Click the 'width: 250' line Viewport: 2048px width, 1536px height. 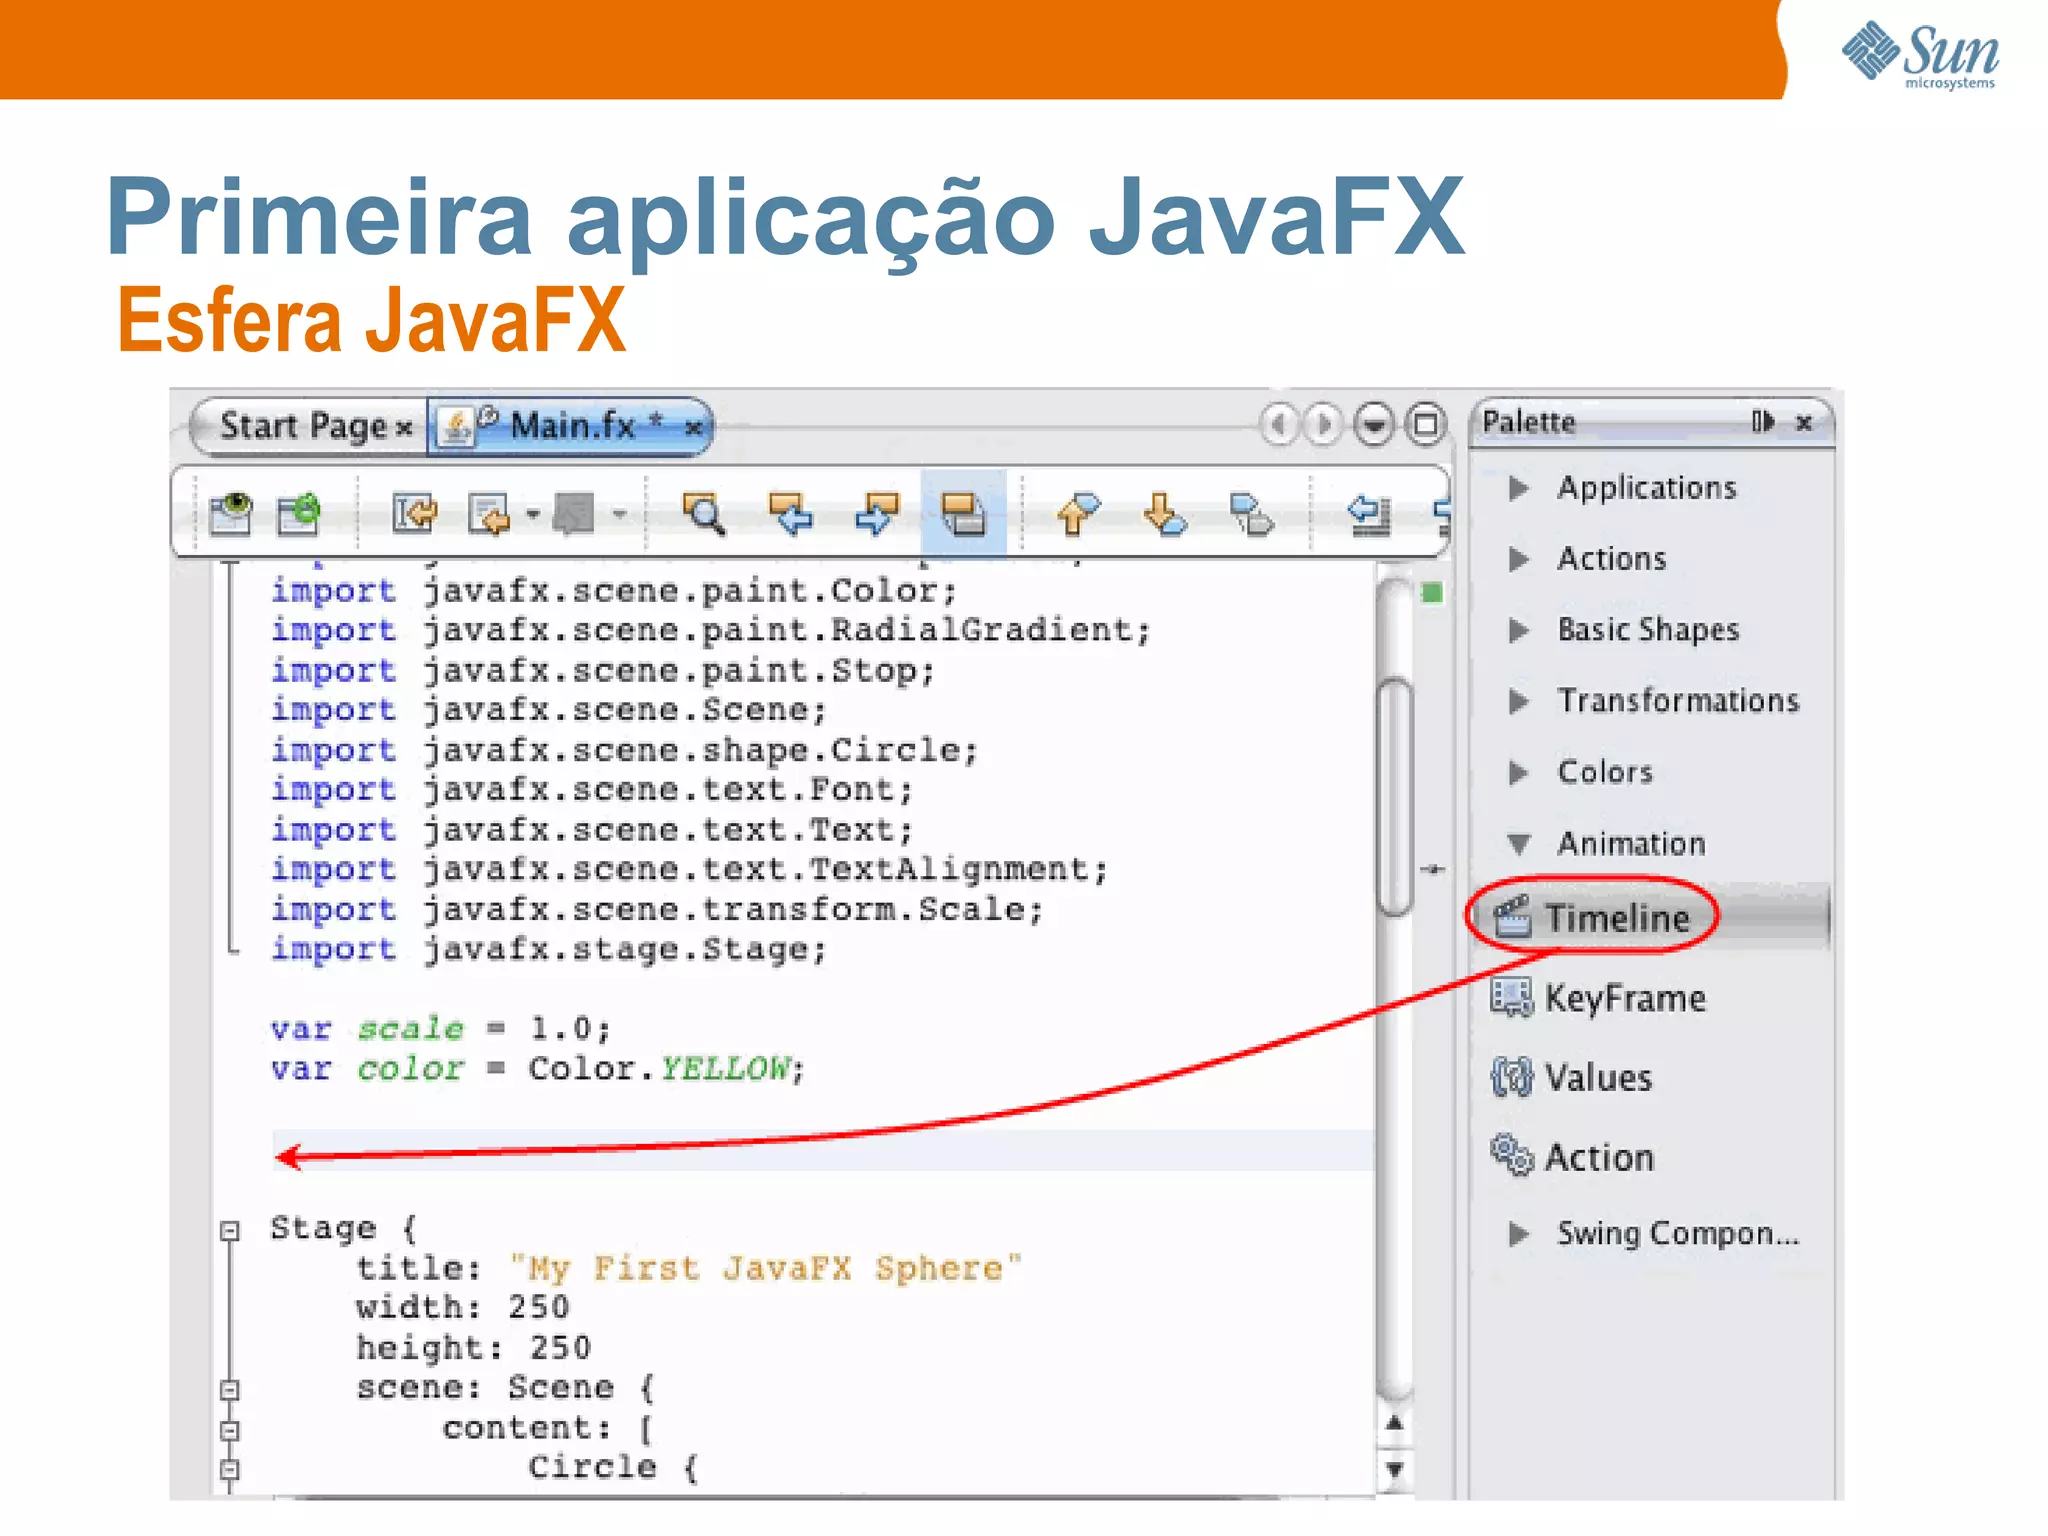tap(463, 1308)
